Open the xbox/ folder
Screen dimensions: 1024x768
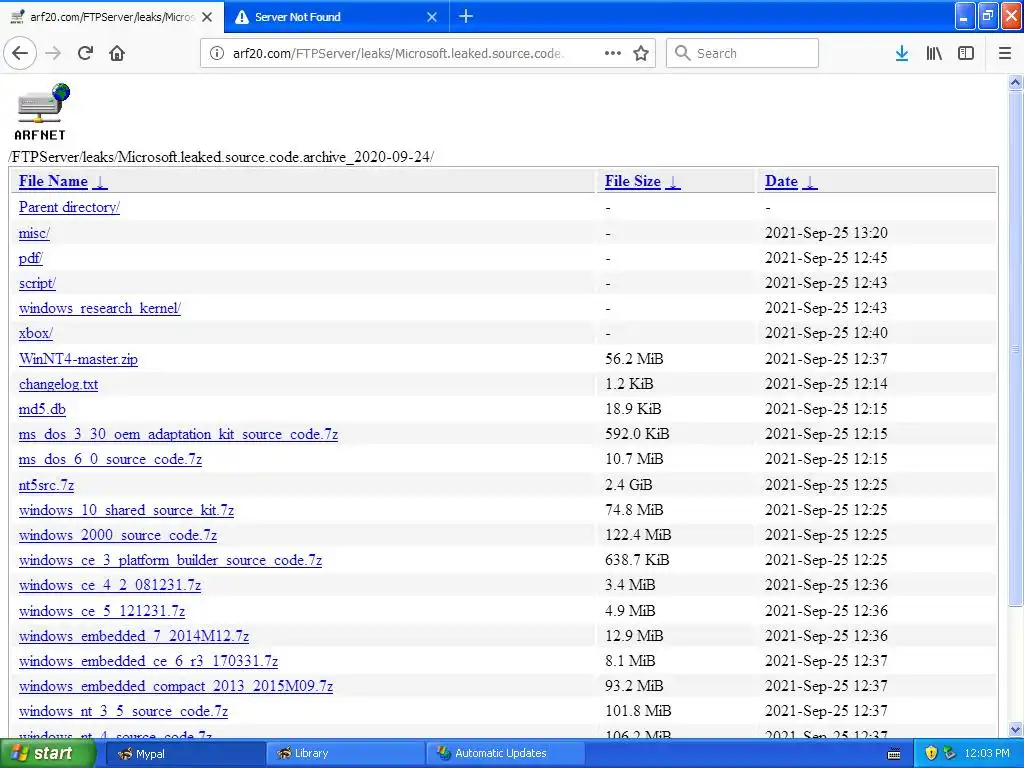tap(35, 333)
